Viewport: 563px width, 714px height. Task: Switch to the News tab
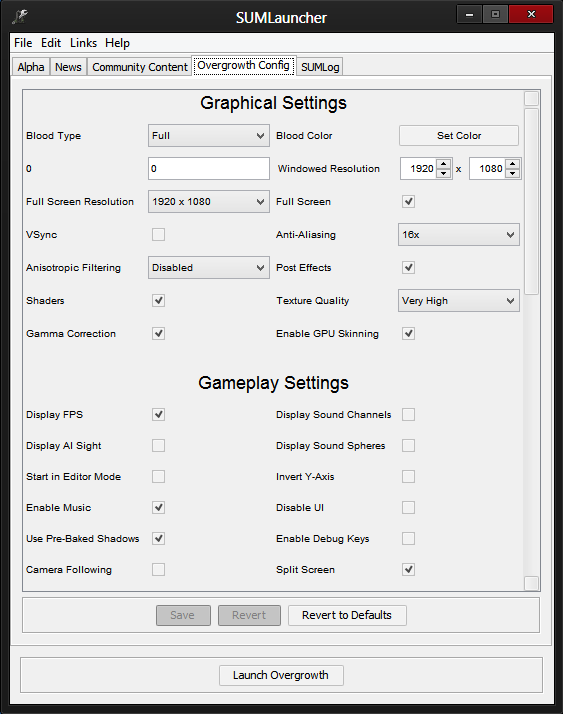[x=68, y=67]
